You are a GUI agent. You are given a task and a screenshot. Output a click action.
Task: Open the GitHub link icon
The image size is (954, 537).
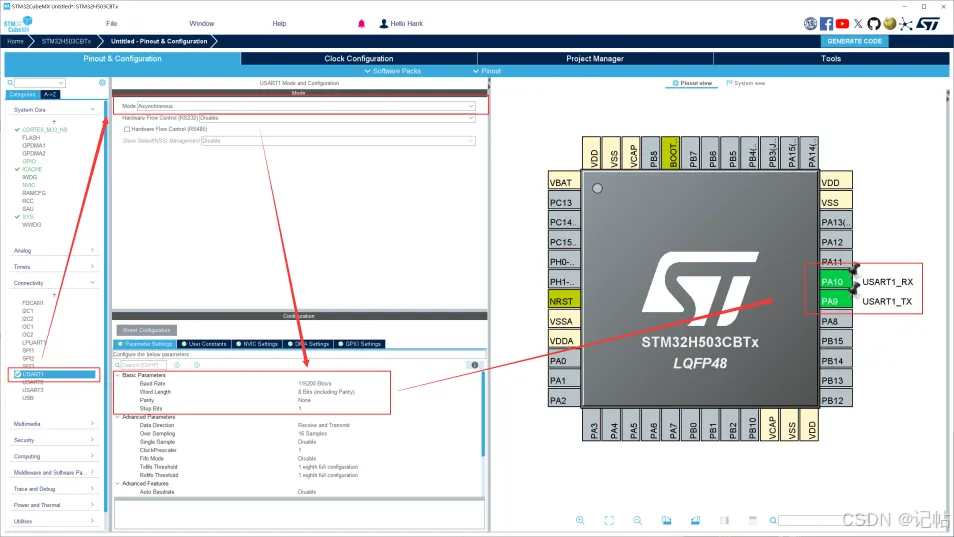[x=874, y=24]
